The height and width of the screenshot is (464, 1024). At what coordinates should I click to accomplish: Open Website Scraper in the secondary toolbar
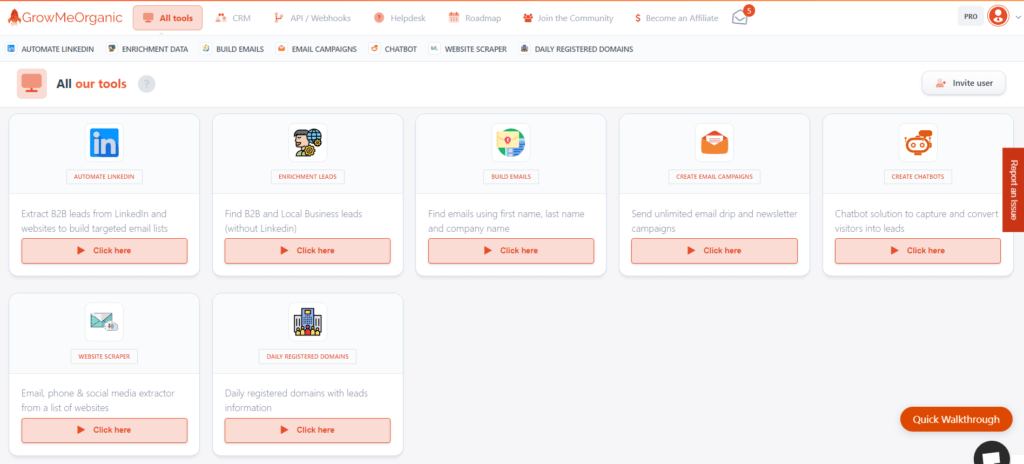click(468, 49)
